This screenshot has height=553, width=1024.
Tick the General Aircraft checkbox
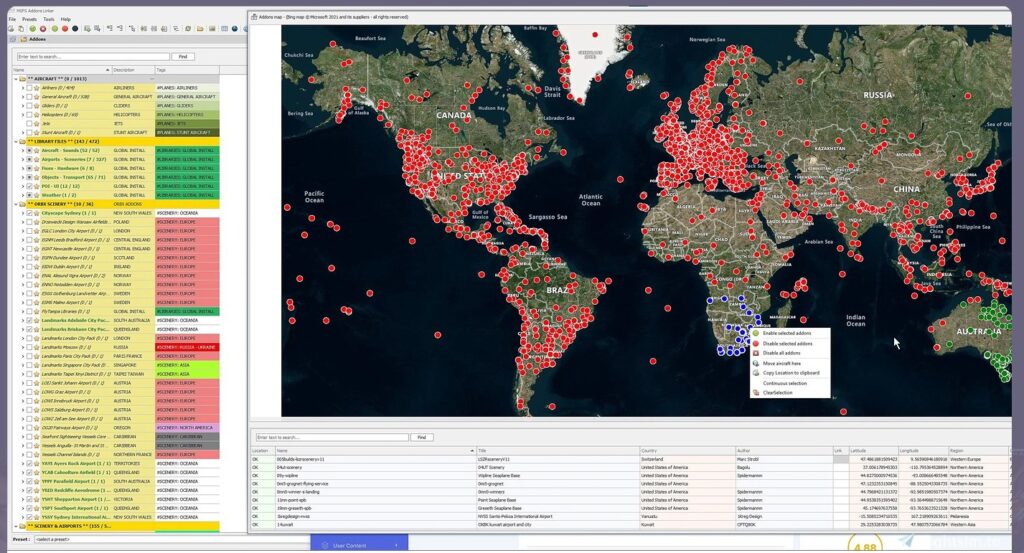coord(29,97)
